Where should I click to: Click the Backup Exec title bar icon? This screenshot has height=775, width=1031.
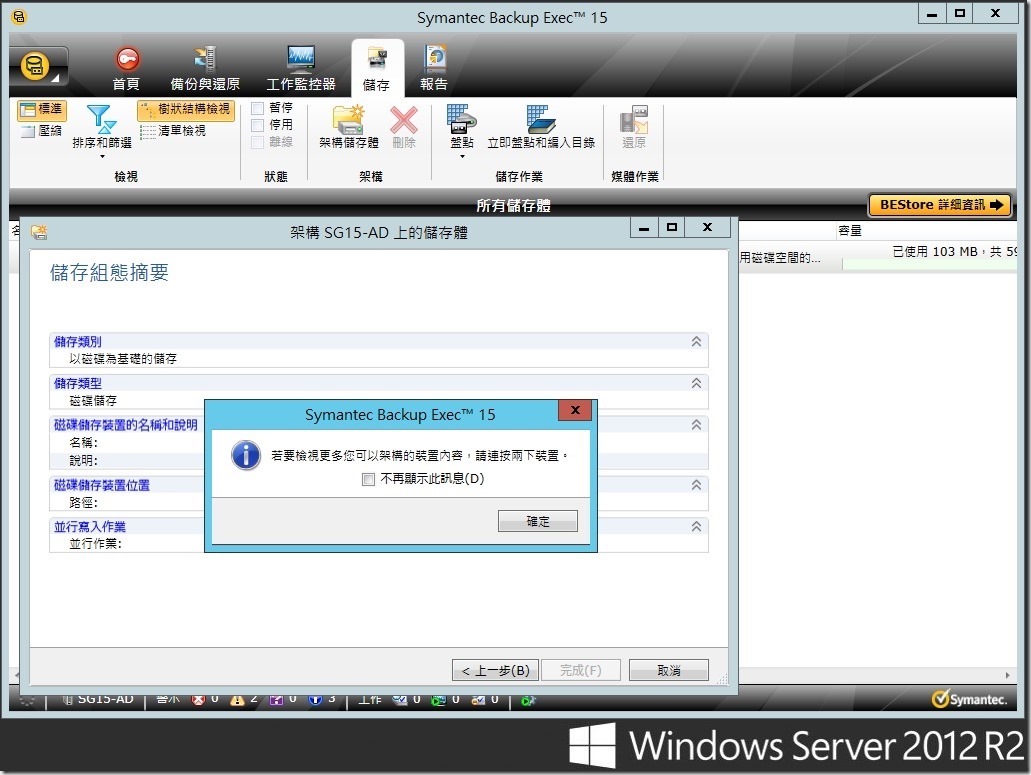point(19,17)
